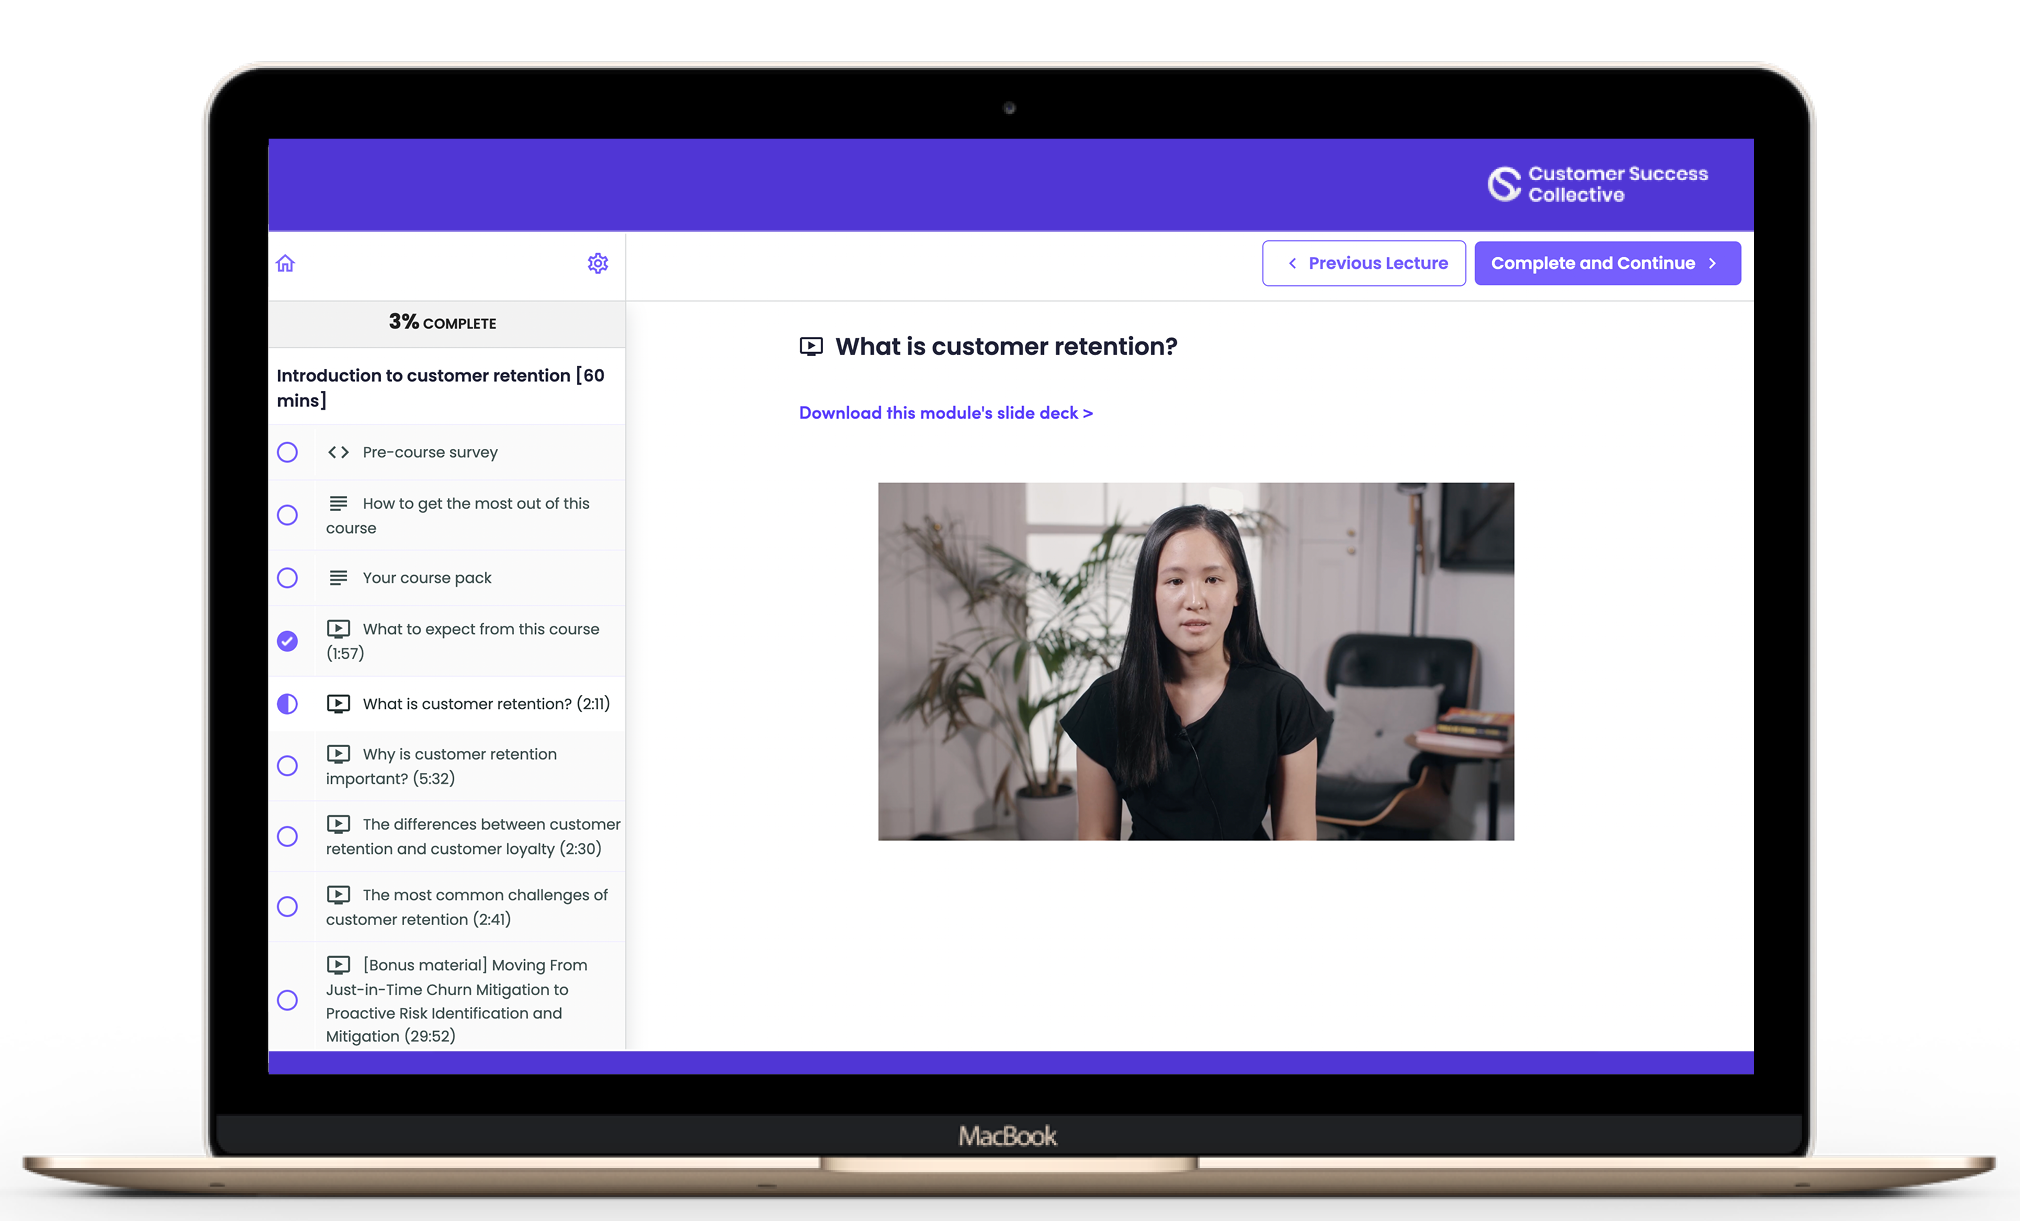
Task: Click the video icon for bonus material
Action: [335, 964]
